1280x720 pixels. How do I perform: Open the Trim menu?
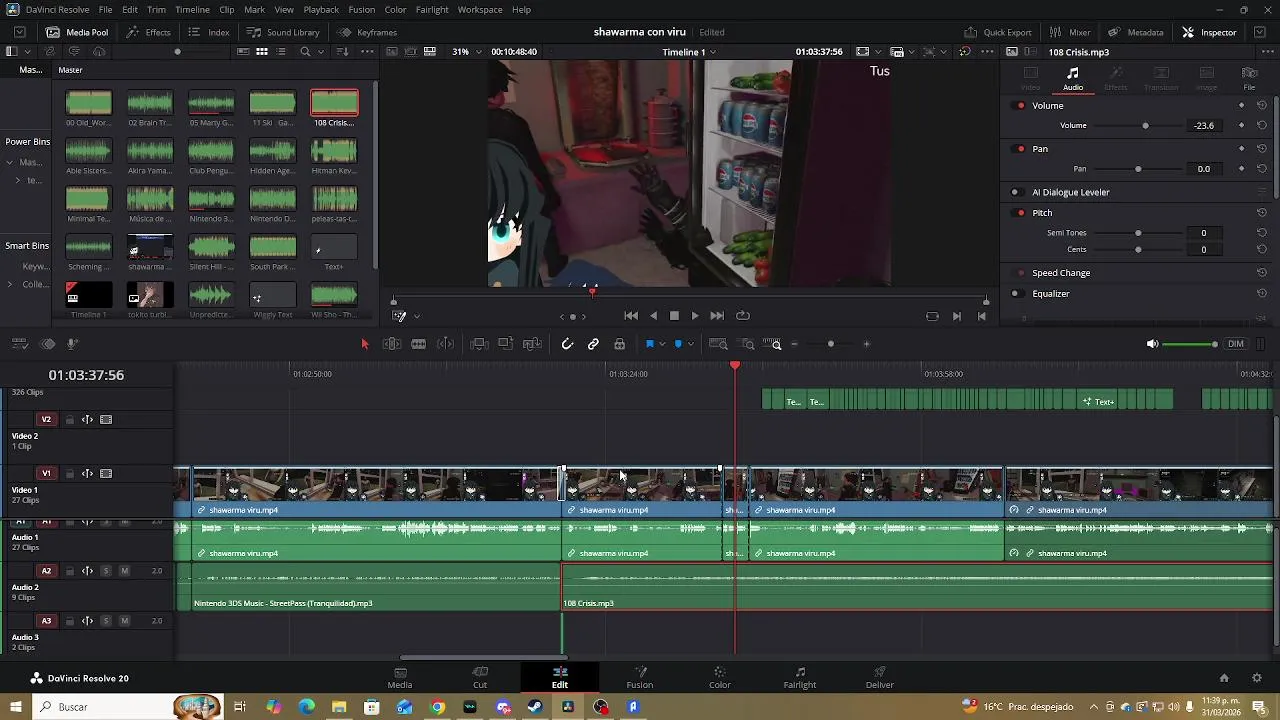156,10
